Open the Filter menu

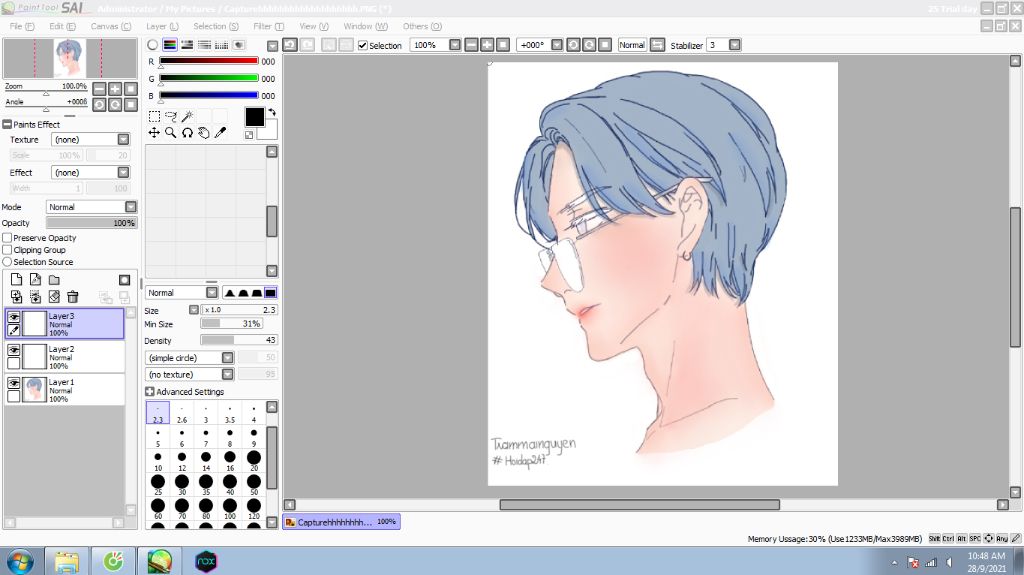[x=268, y=26]
